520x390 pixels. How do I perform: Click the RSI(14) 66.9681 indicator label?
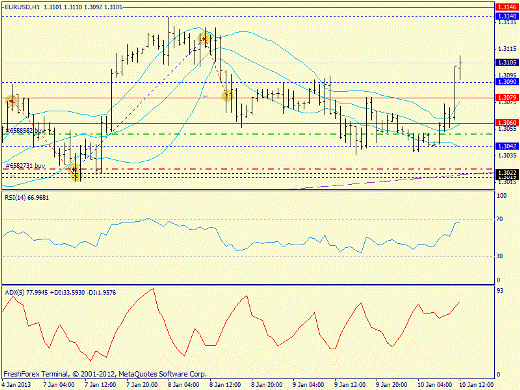27,198
